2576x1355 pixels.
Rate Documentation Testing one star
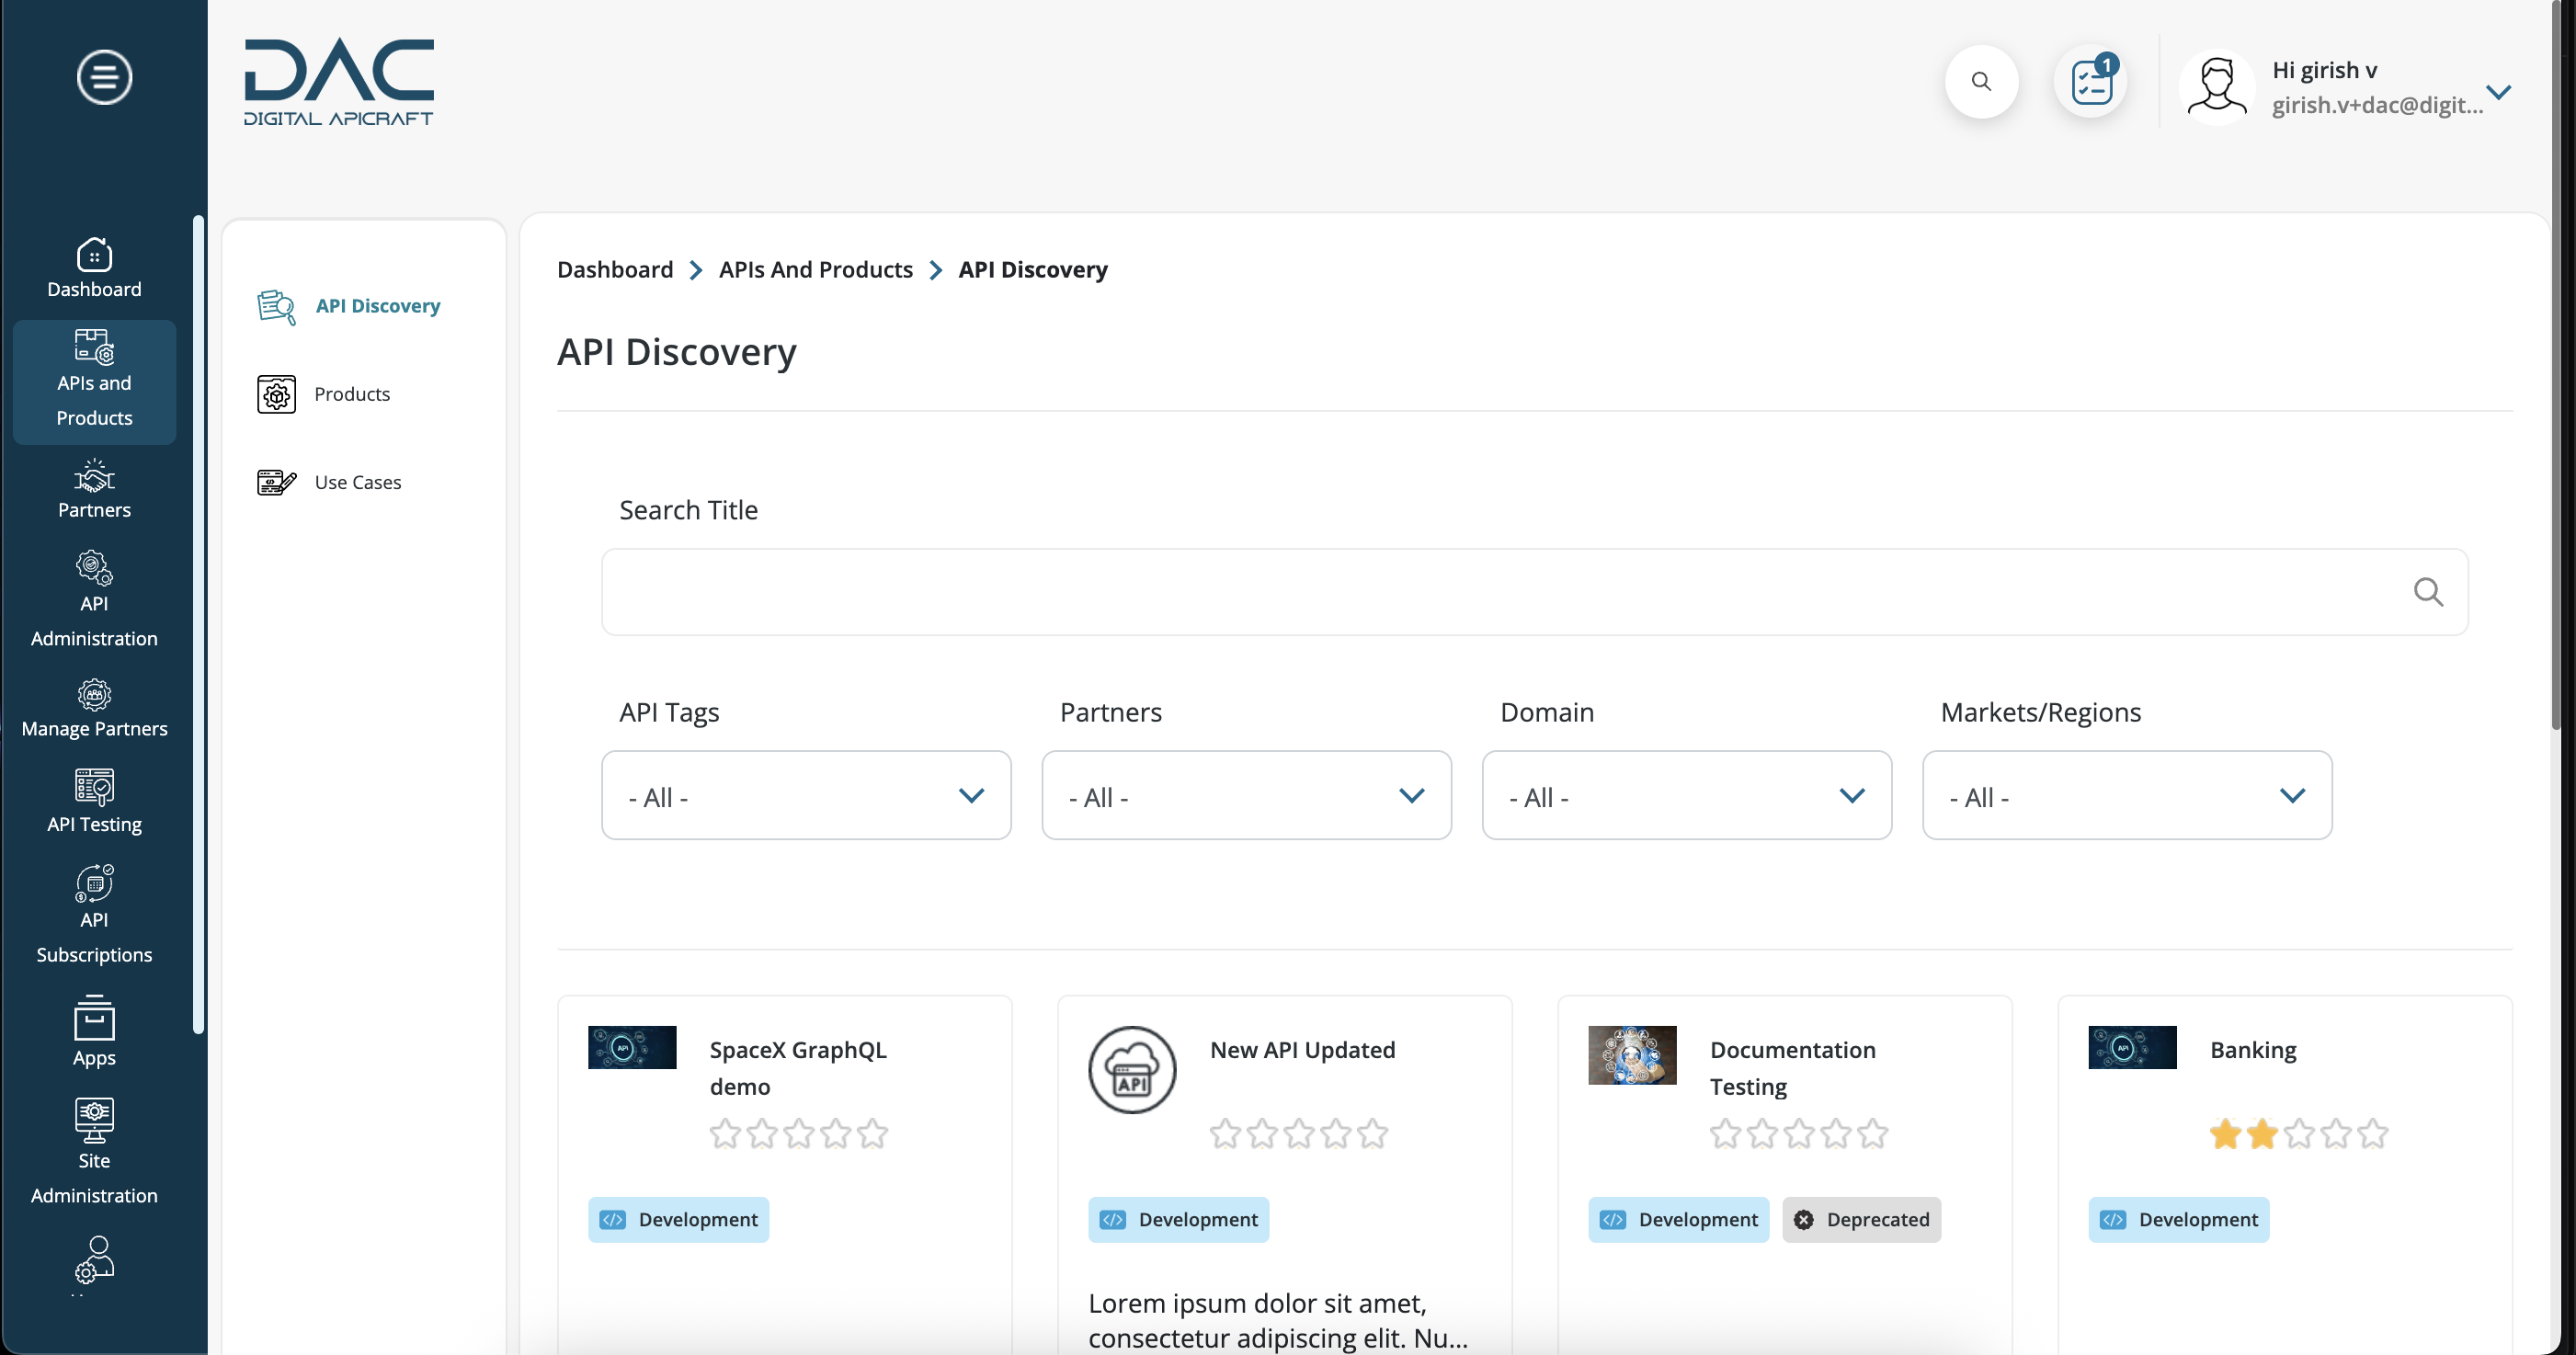1725,1134
